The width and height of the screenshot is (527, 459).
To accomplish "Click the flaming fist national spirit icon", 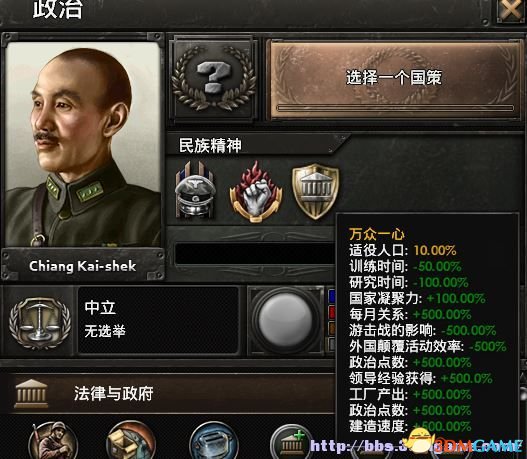I will 255,191.
